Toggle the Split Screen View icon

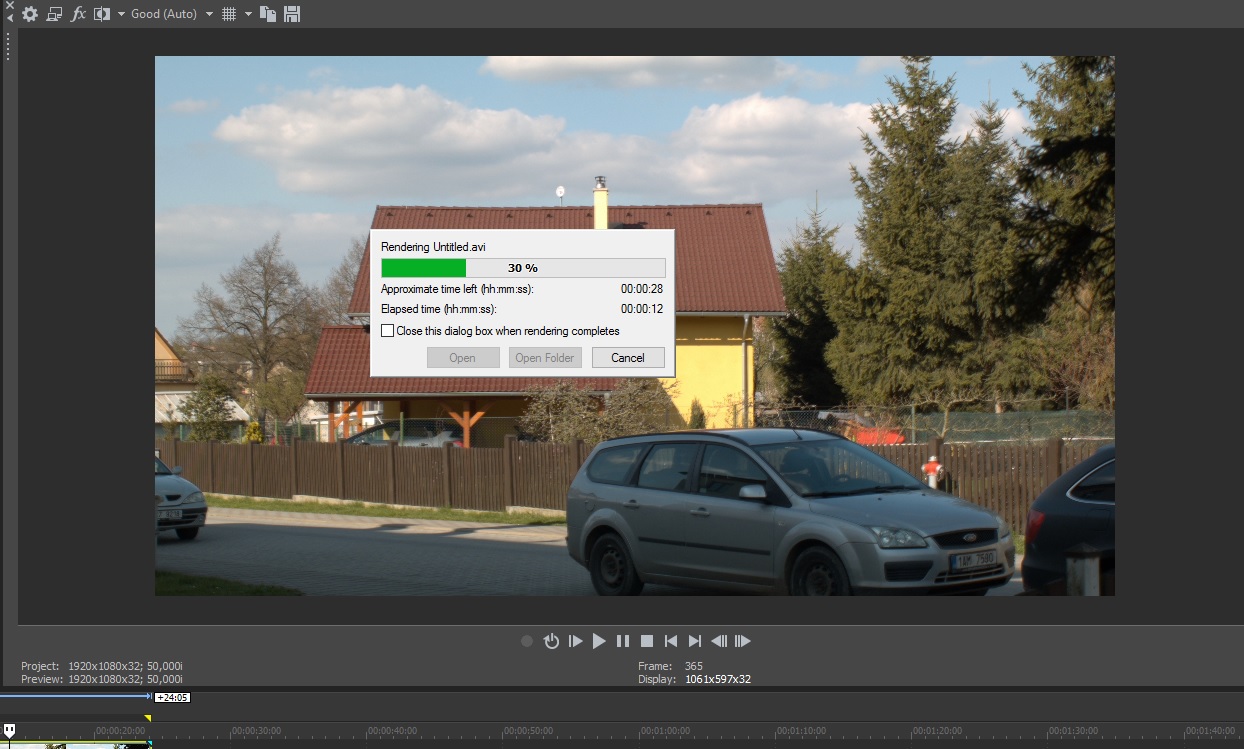(101, 14)
